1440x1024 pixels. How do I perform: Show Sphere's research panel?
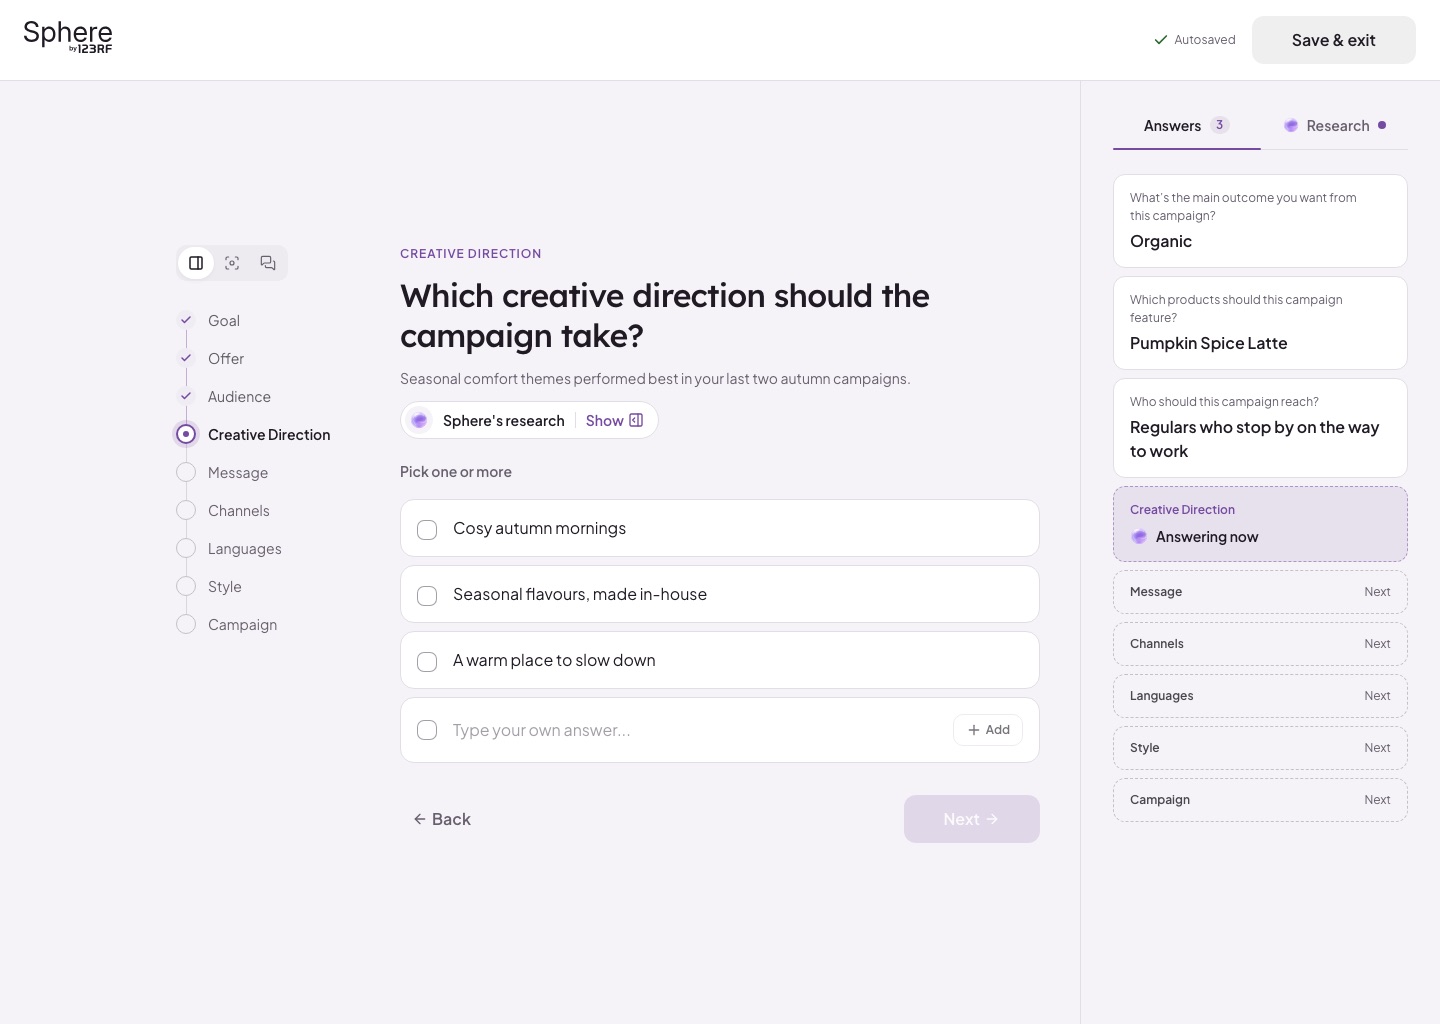click(614, 421)
